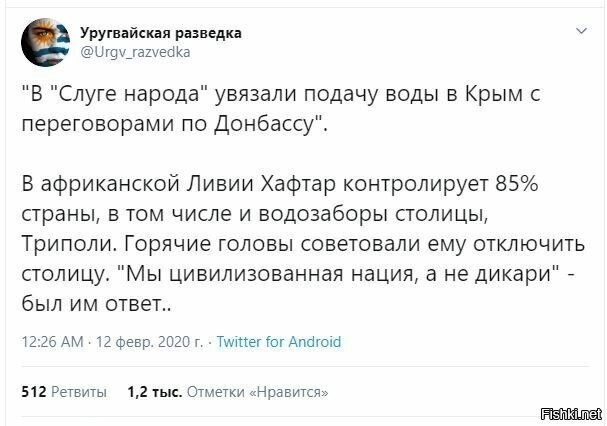
Task: Expand the tweet options chevron
Action: tap(583, 33)
